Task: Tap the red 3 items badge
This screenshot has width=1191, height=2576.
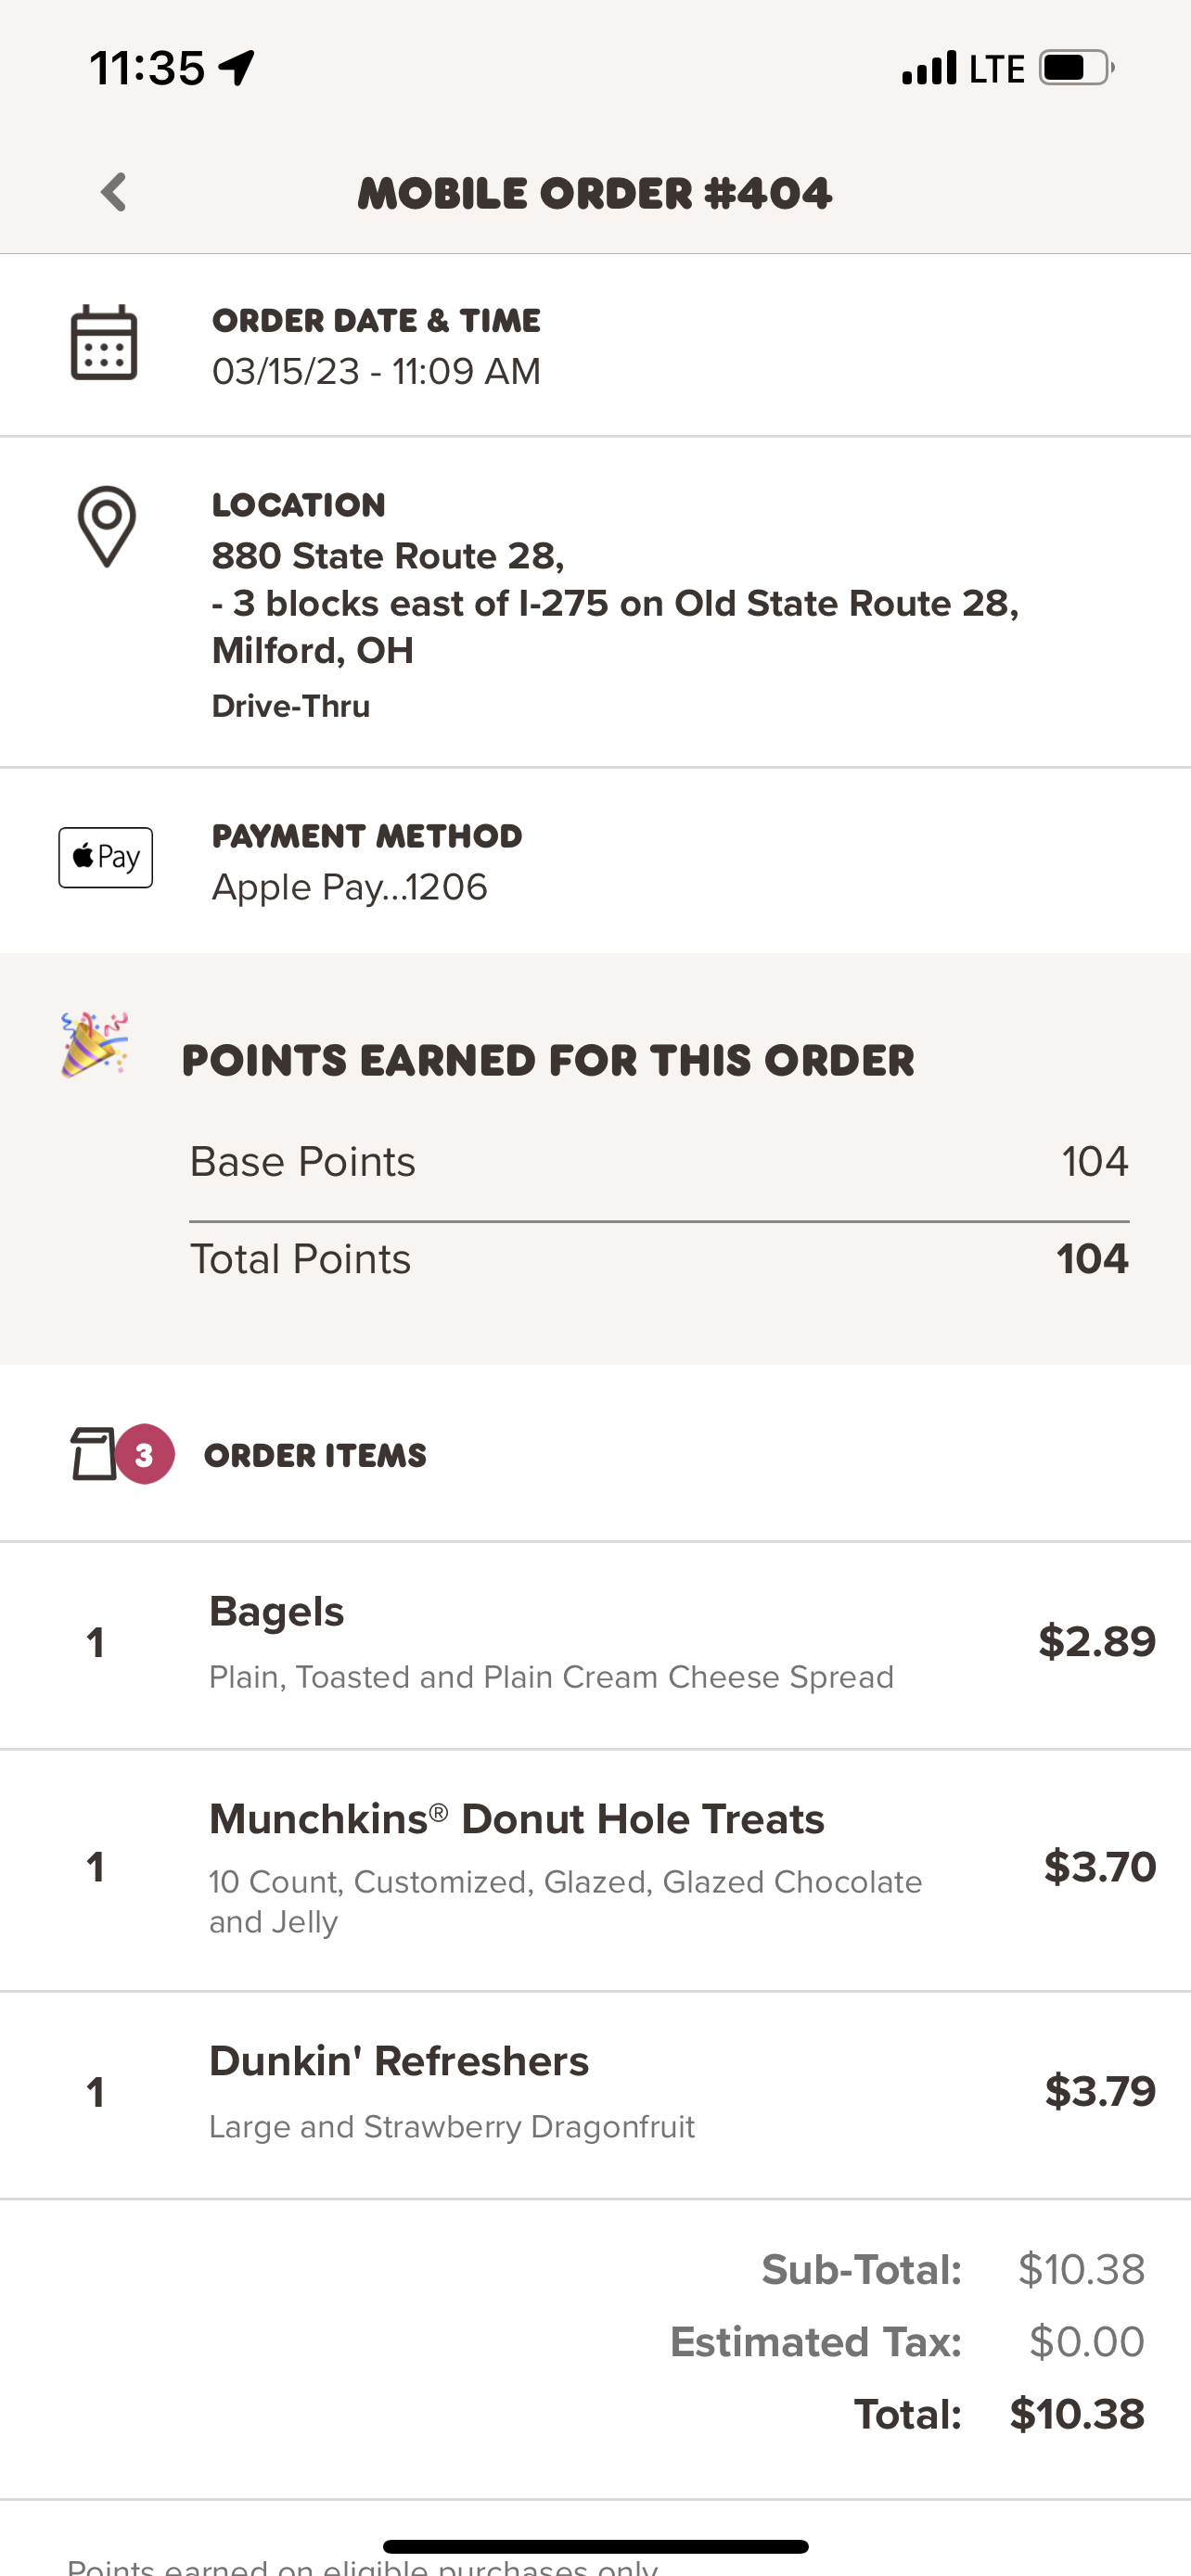Action: coord(145,1454)
